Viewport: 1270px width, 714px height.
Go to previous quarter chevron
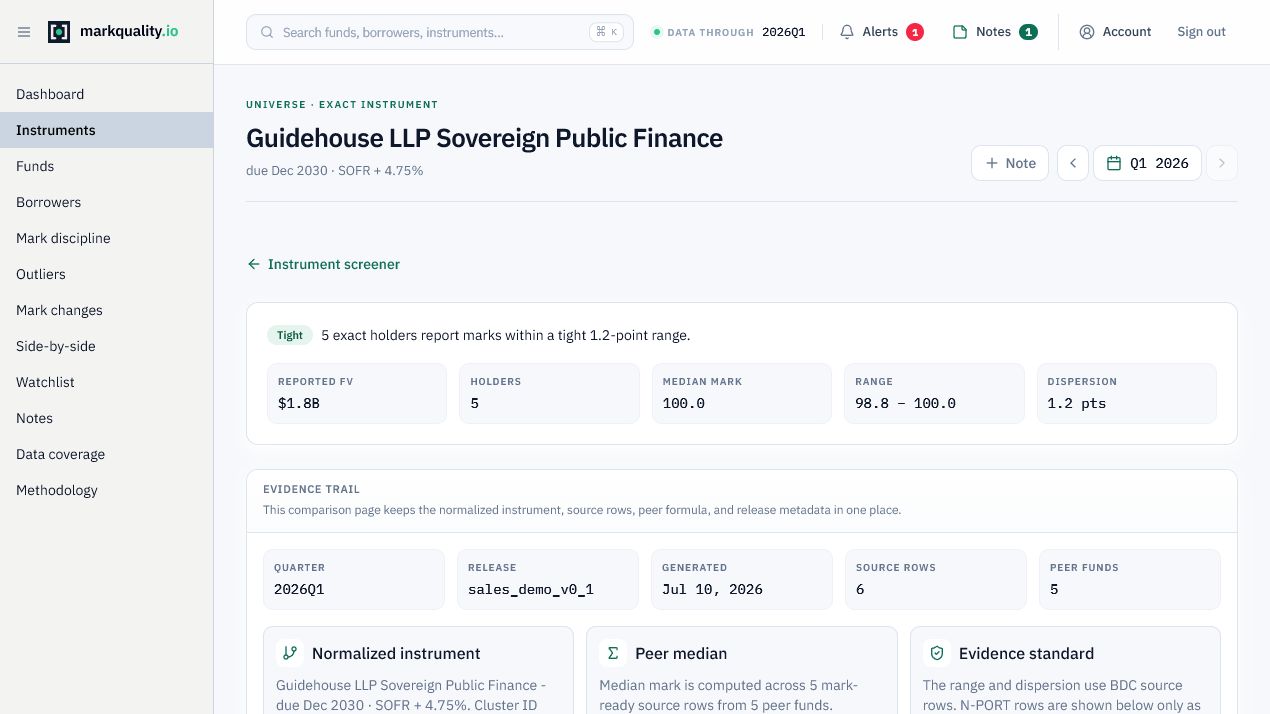(1073, 163)
